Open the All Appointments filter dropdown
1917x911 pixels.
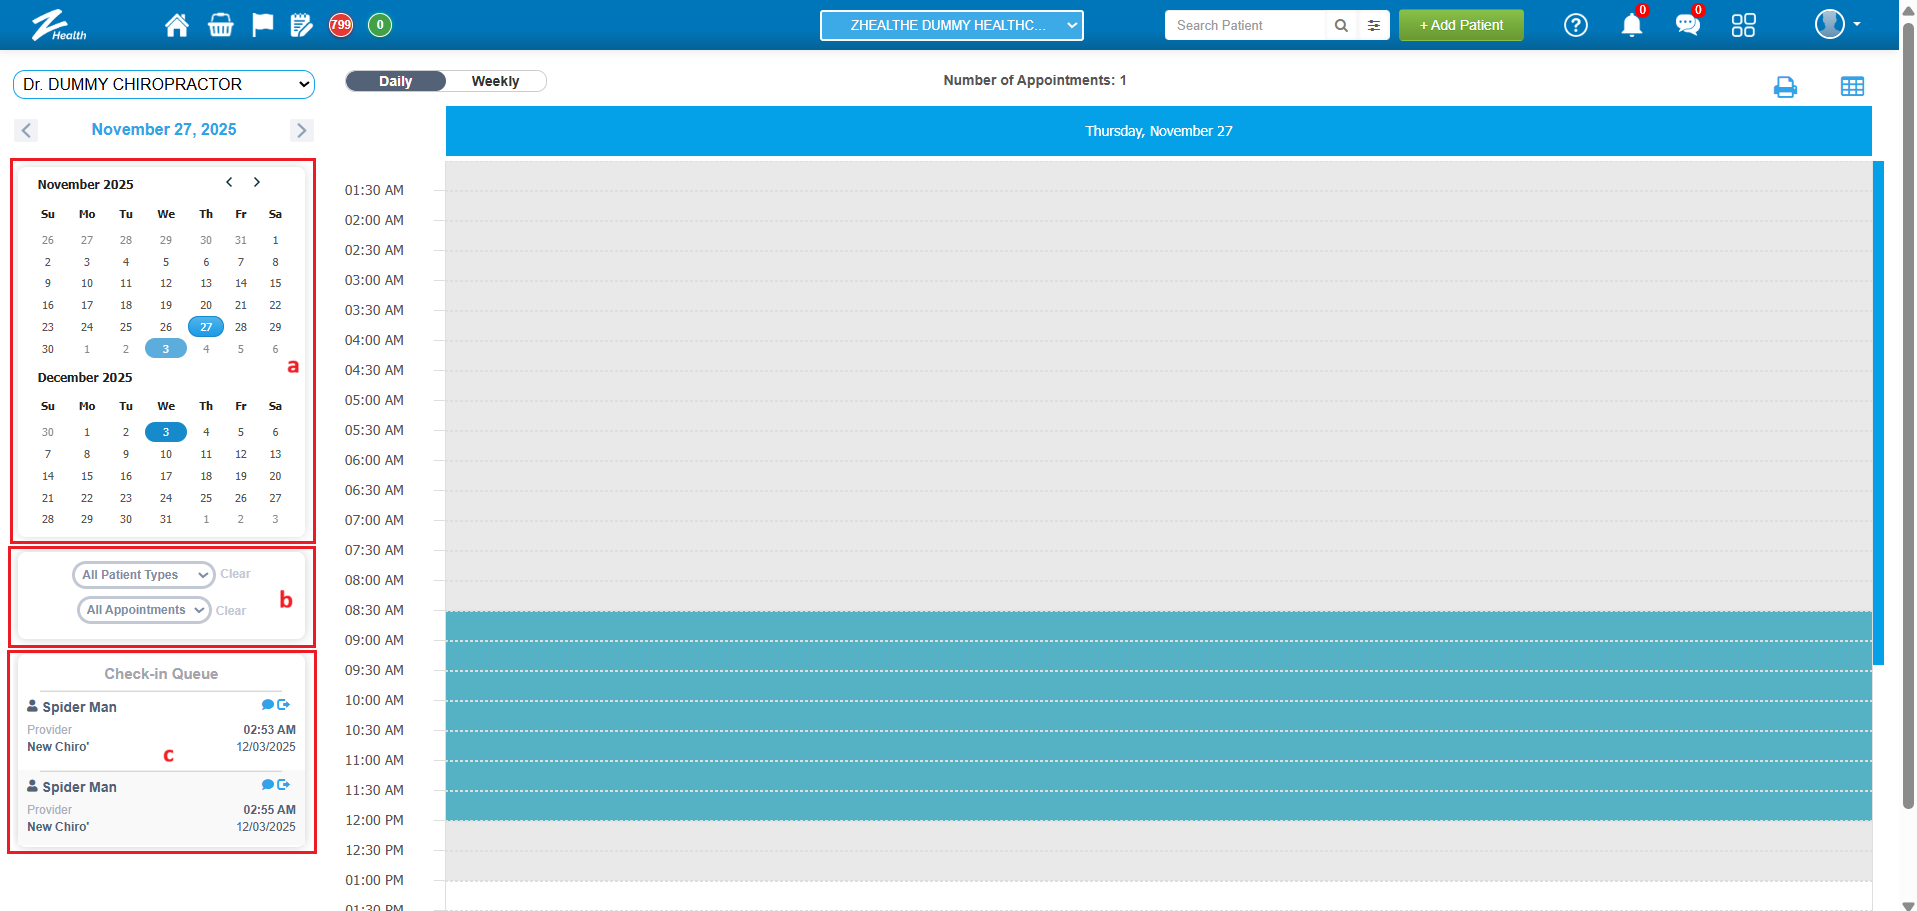(x=144, y=610)
